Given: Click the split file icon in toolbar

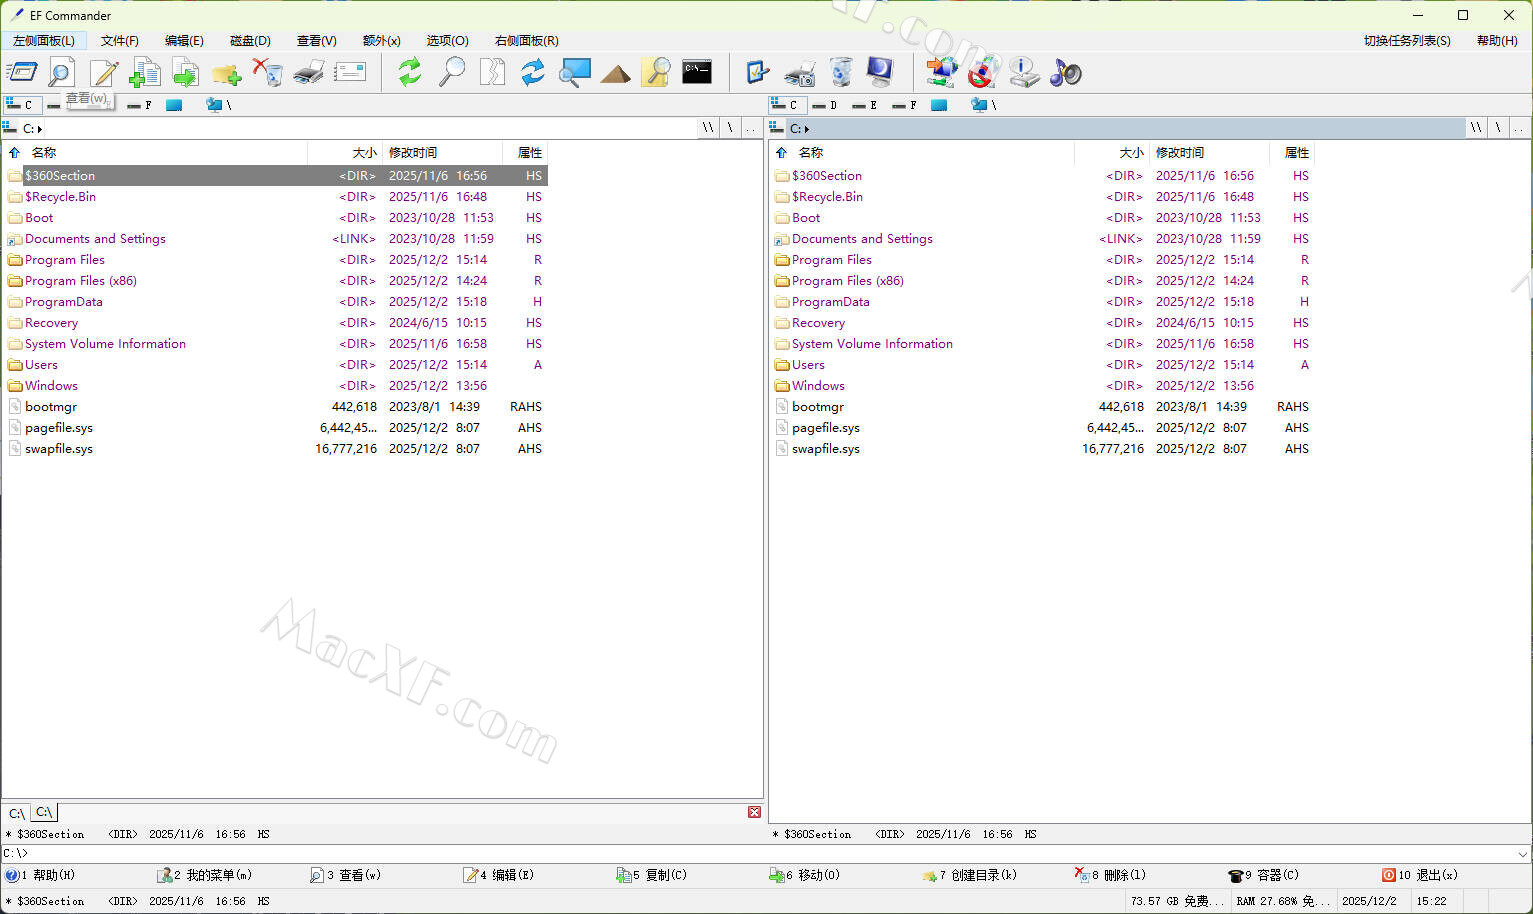Looking at the screenshot, I should pos(492,72).
